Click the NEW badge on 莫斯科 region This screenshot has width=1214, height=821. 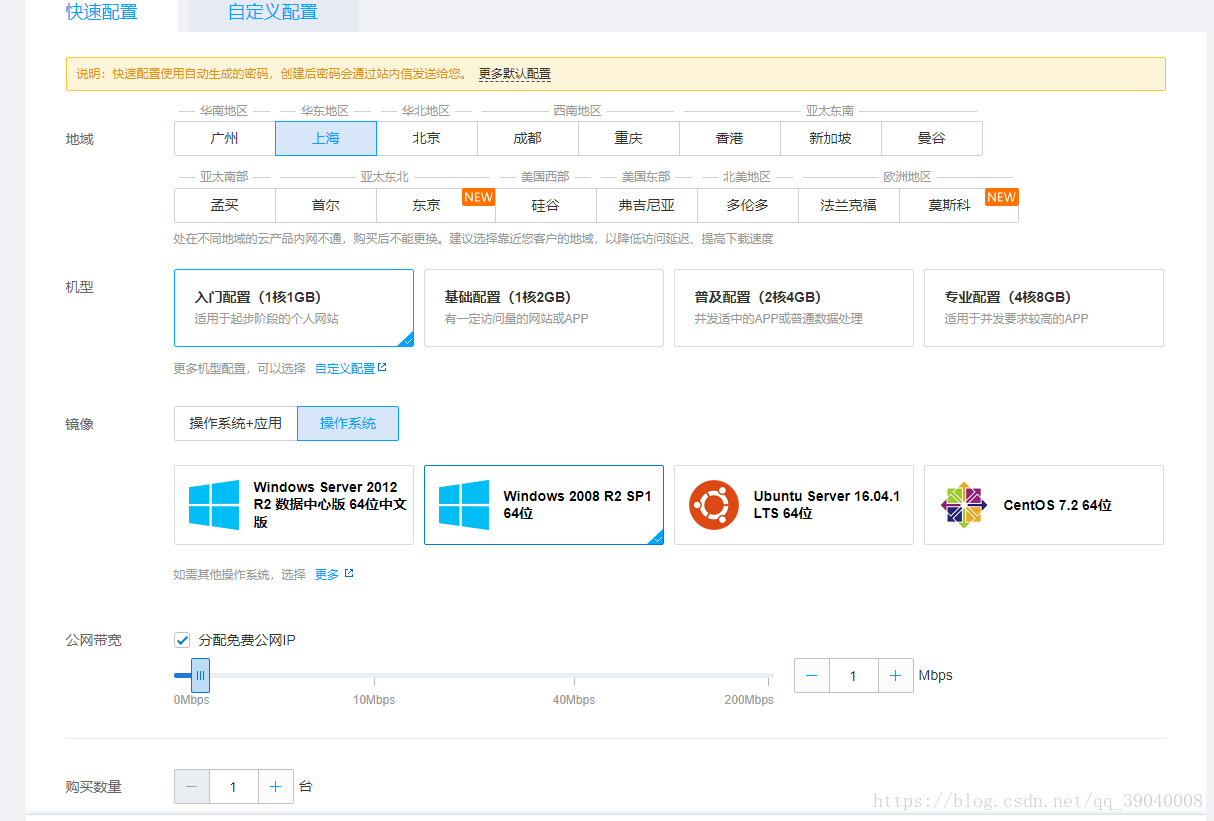[1002, 197]
